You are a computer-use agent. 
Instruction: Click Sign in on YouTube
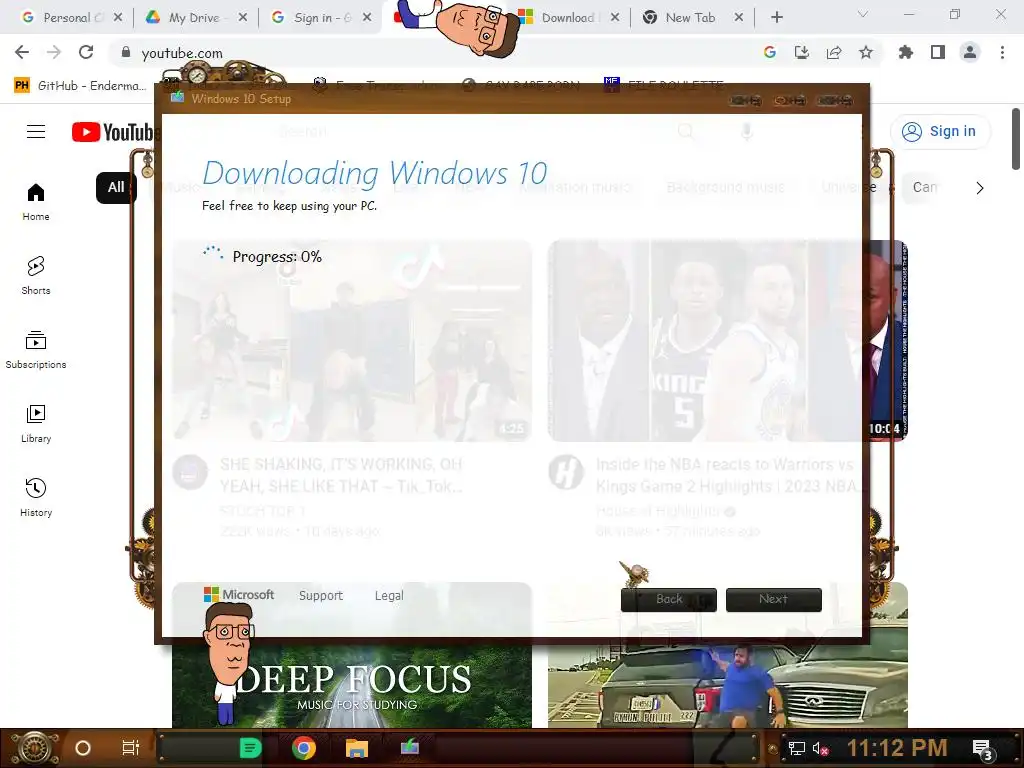940,132
